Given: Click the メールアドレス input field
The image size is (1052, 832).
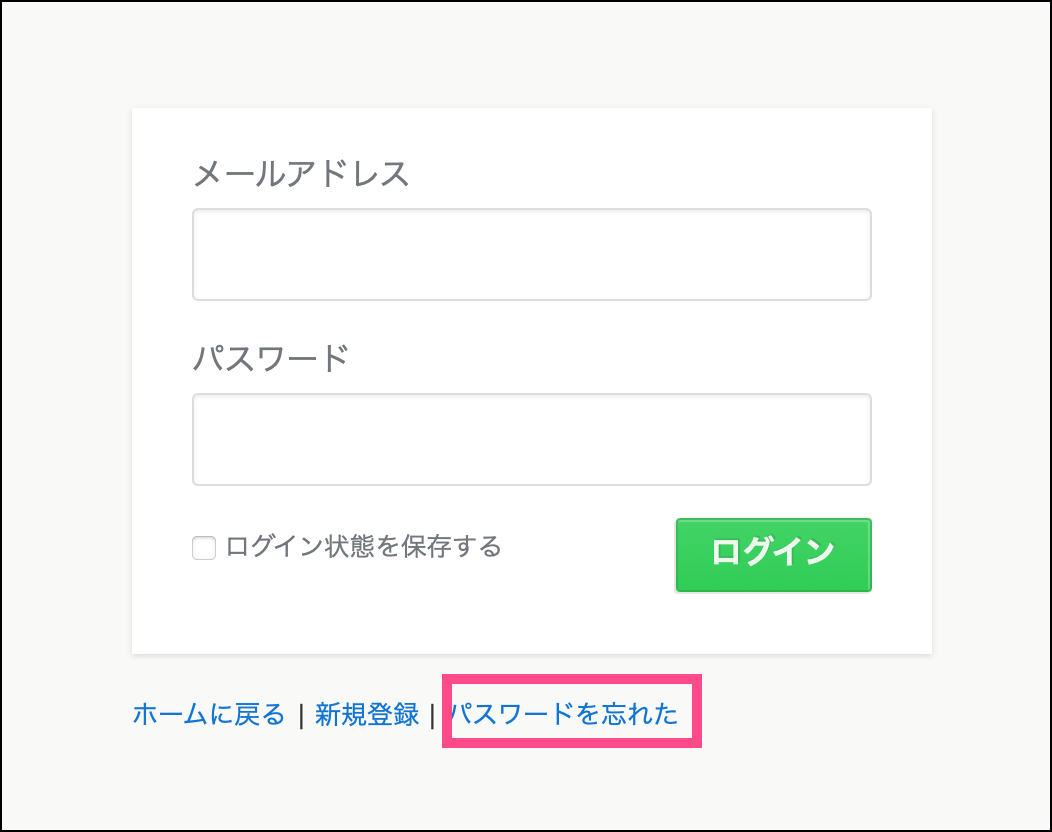Looking at the screenshot, I should [531, 254].
